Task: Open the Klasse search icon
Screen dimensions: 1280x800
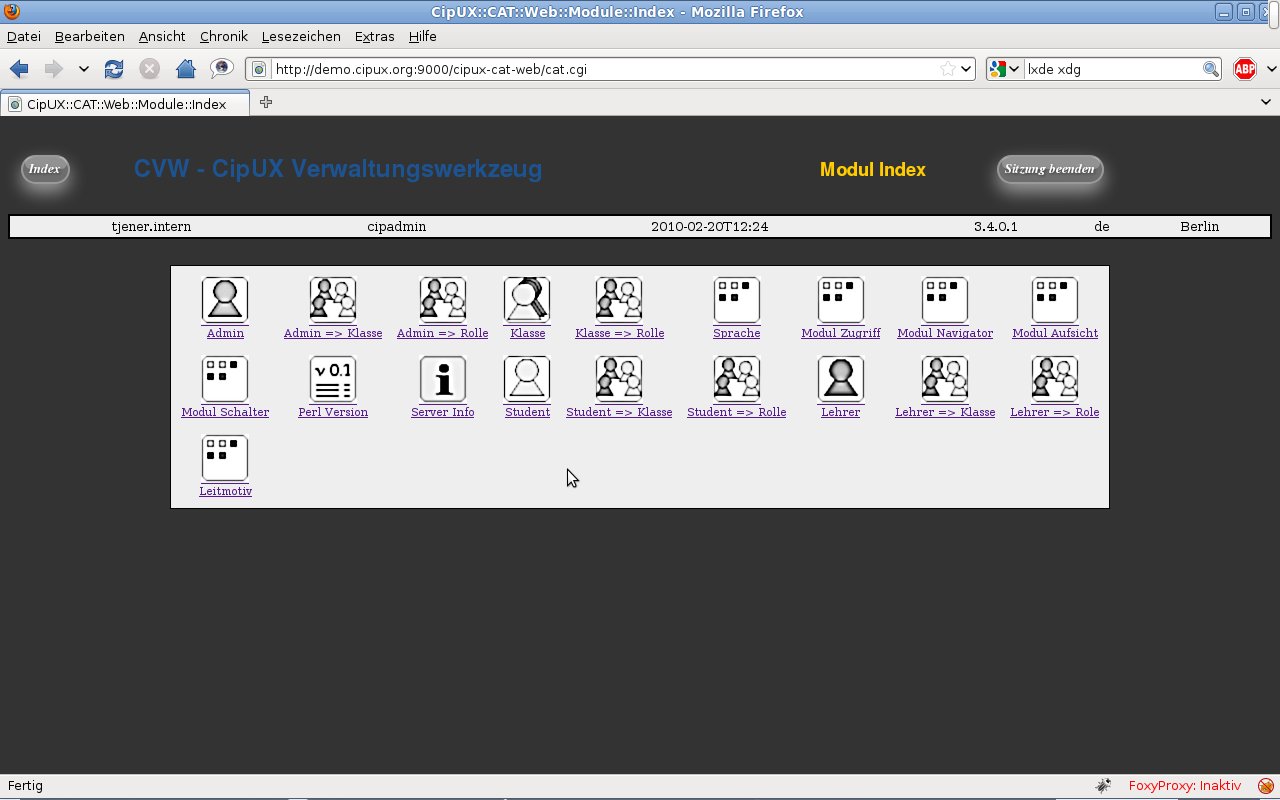Action: 527,300
